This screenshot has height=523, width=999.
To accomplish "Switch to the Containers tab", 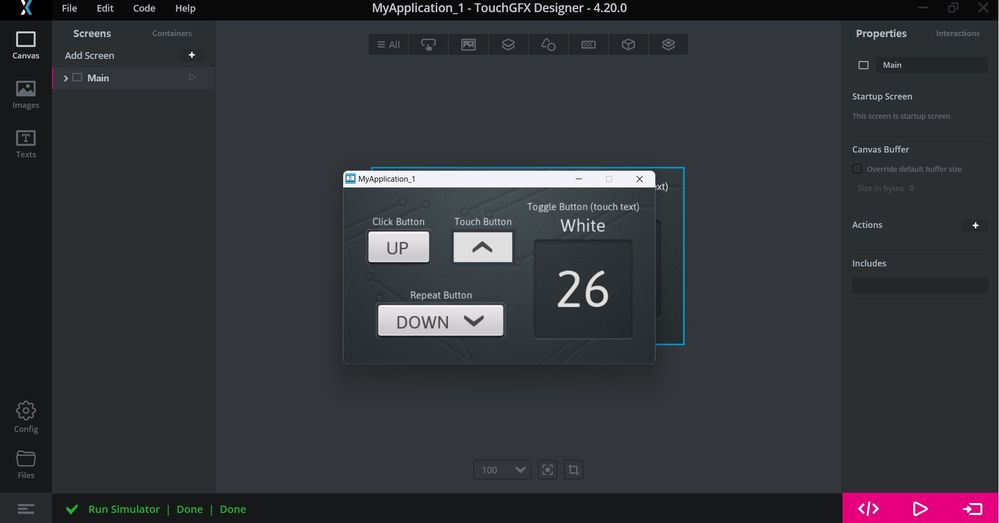I will (172, 33).
